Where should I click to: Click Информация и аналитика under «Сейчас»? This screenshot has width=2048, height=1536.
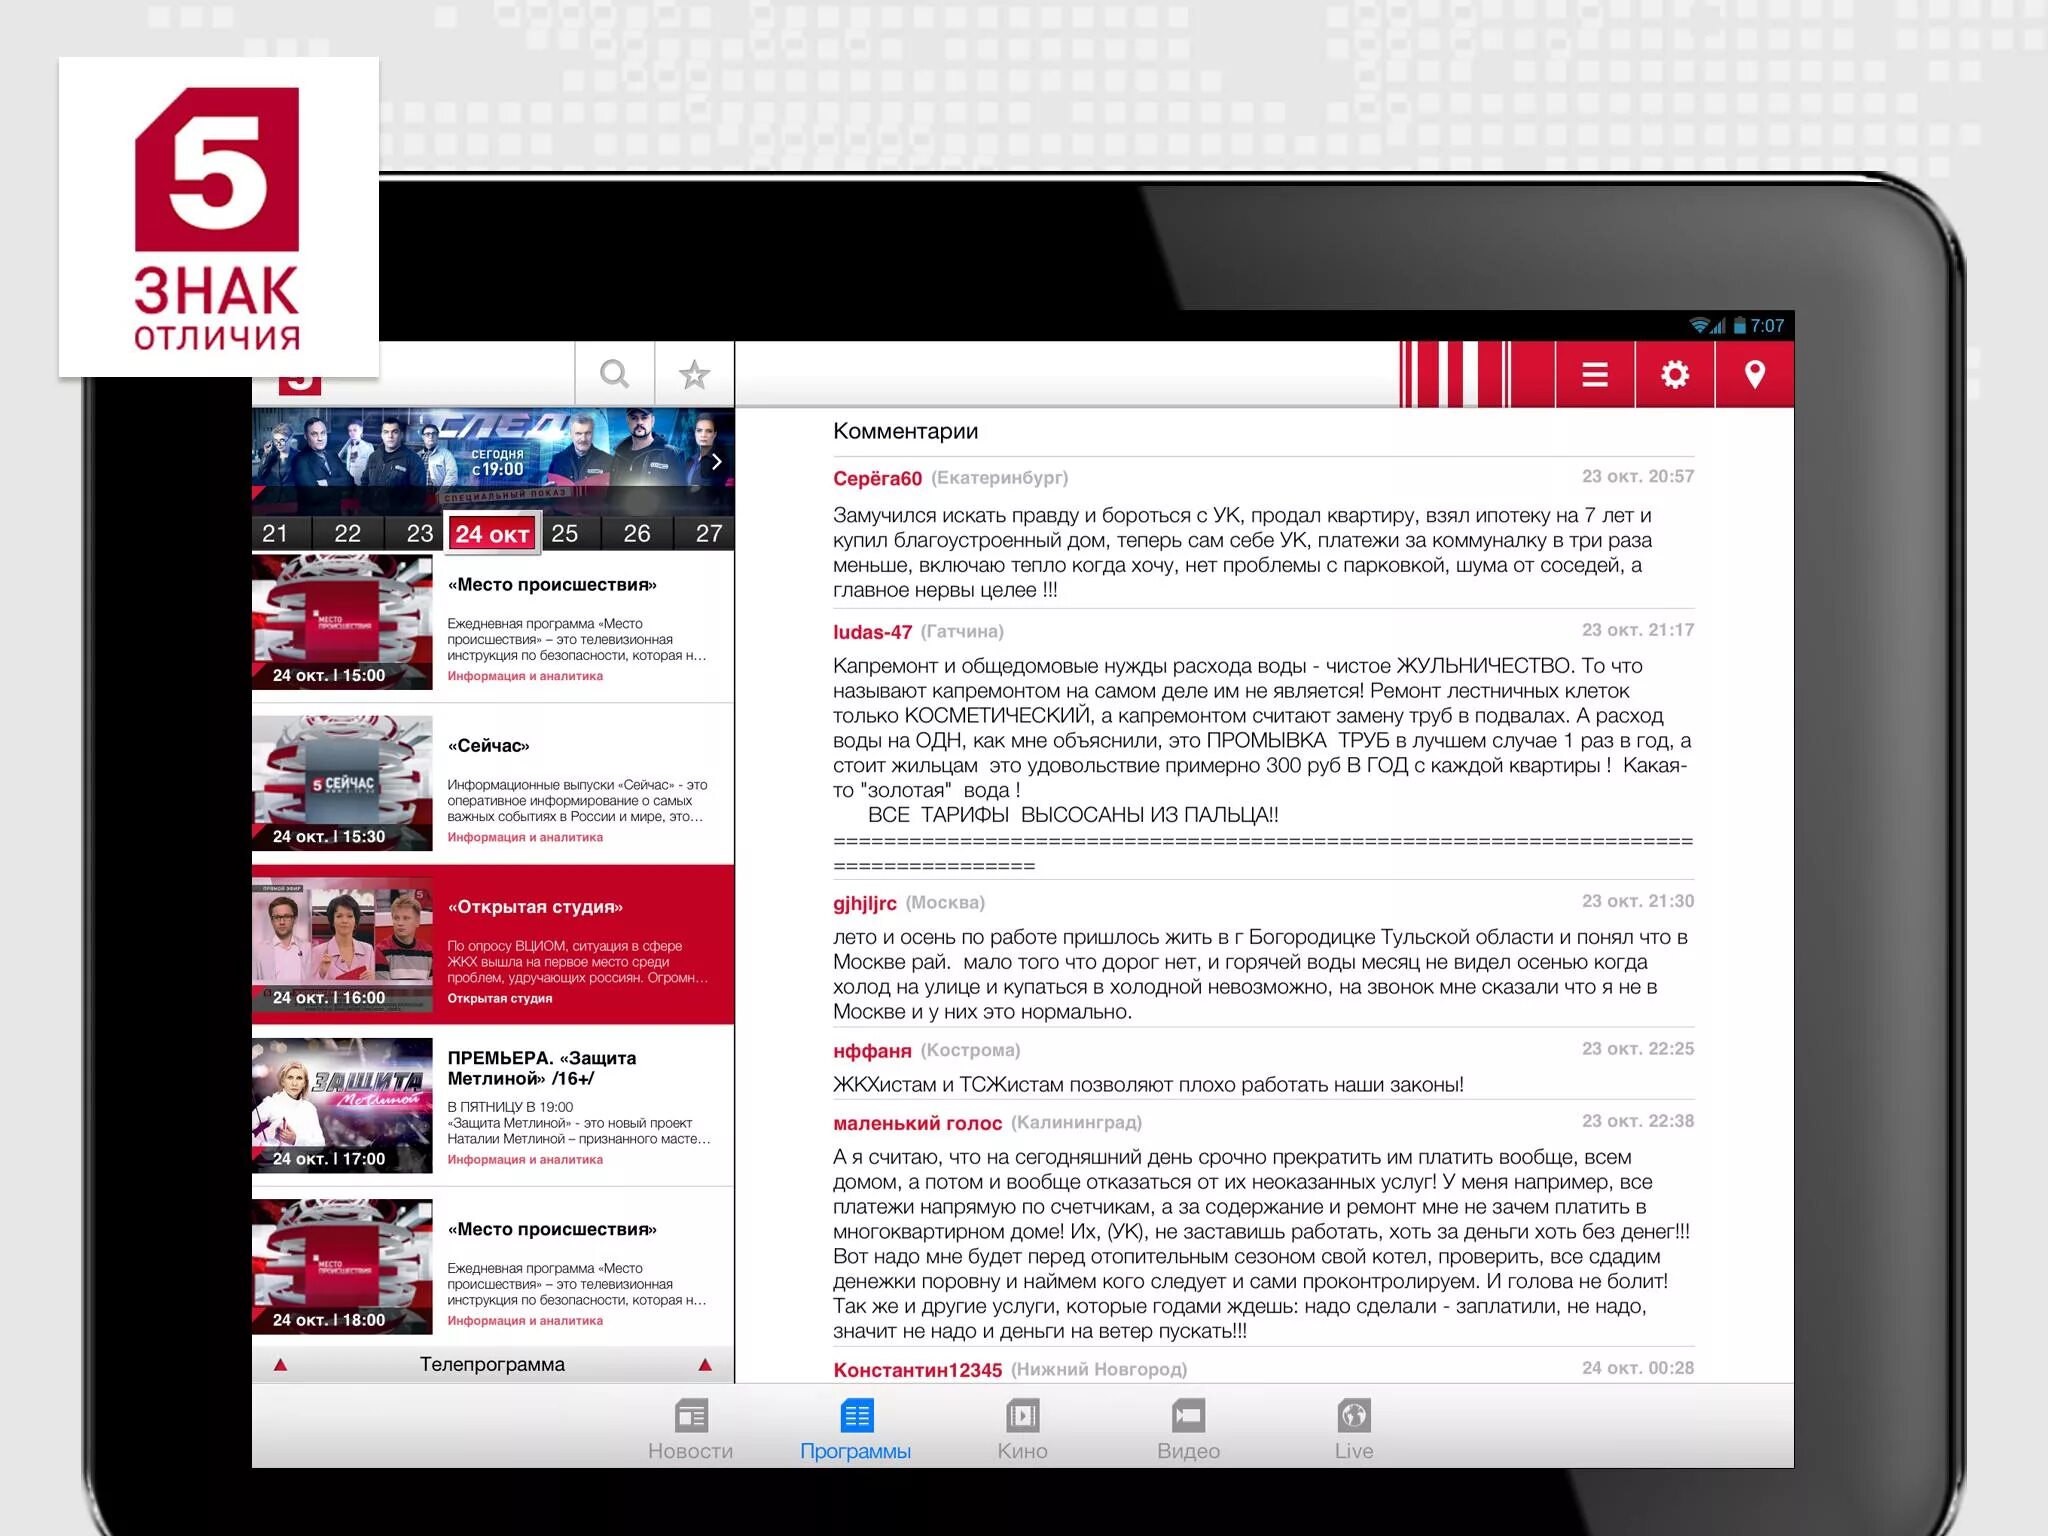point(525,837)
